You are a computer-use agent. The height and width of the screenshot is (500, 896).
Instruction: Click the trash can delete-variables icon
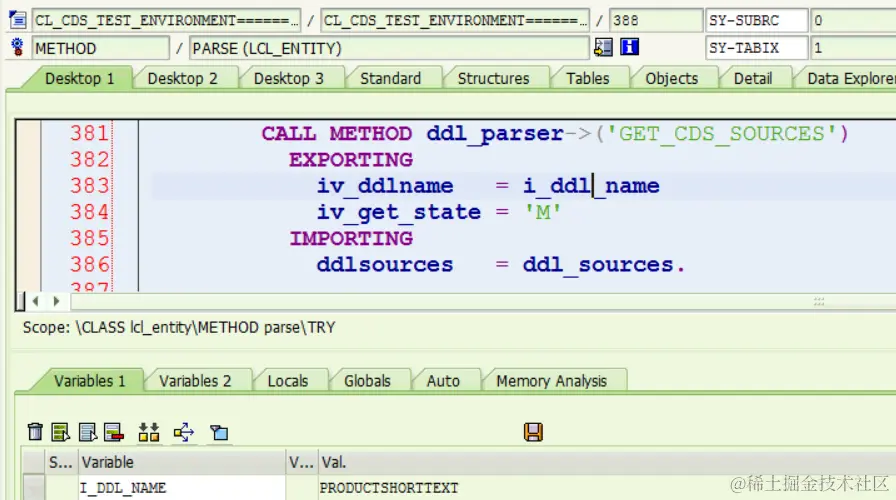click(35, 431)
